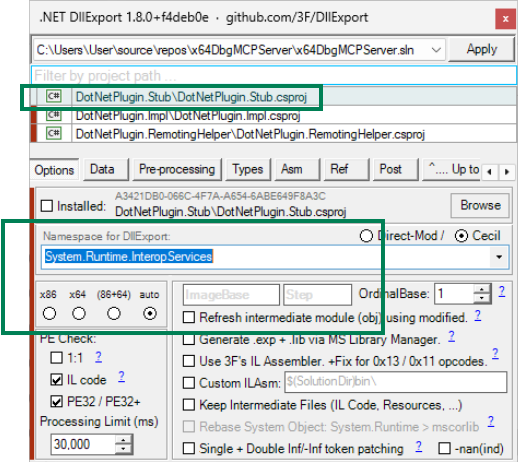This screenshot has height=462, width=518.
Task: Click tab scroll right arrow
Action: point(507,172)
